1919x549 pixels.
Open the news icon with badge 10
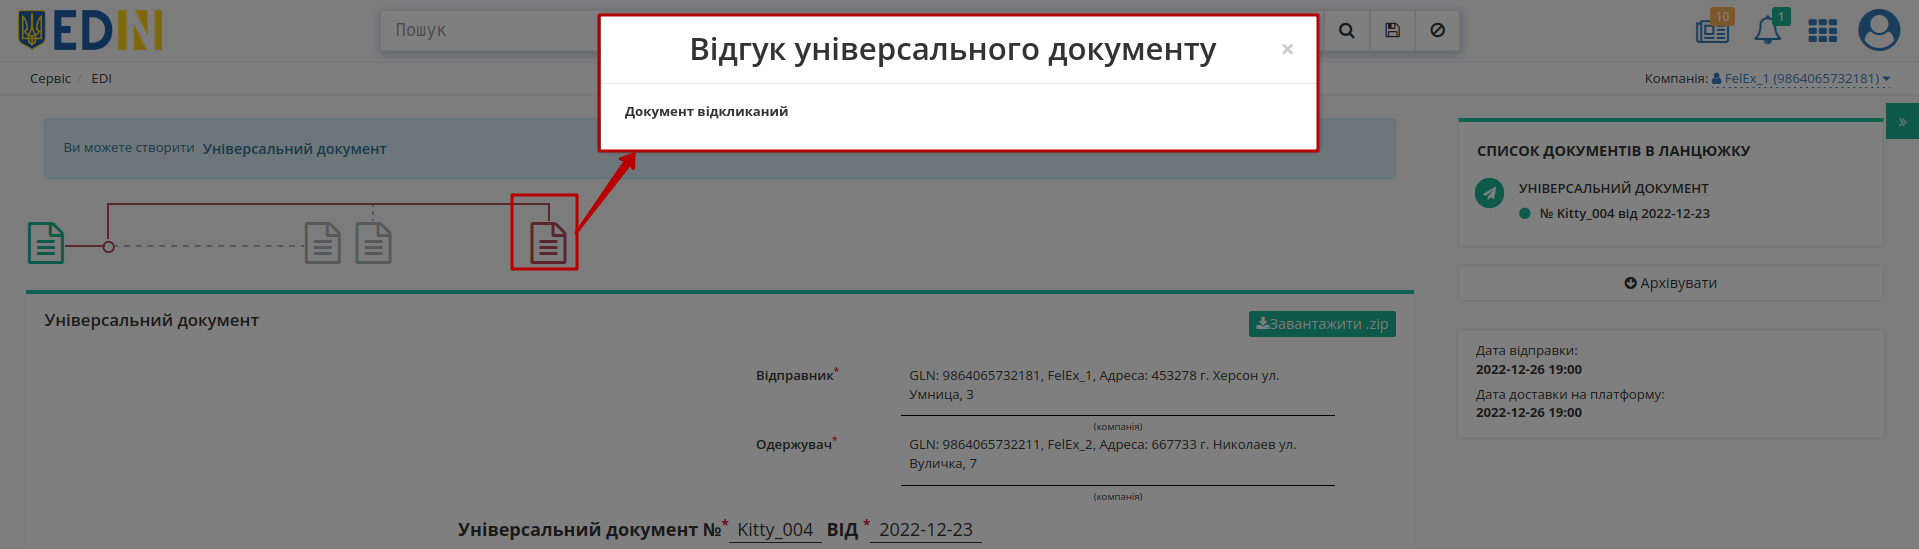(x=1713, y=31)
